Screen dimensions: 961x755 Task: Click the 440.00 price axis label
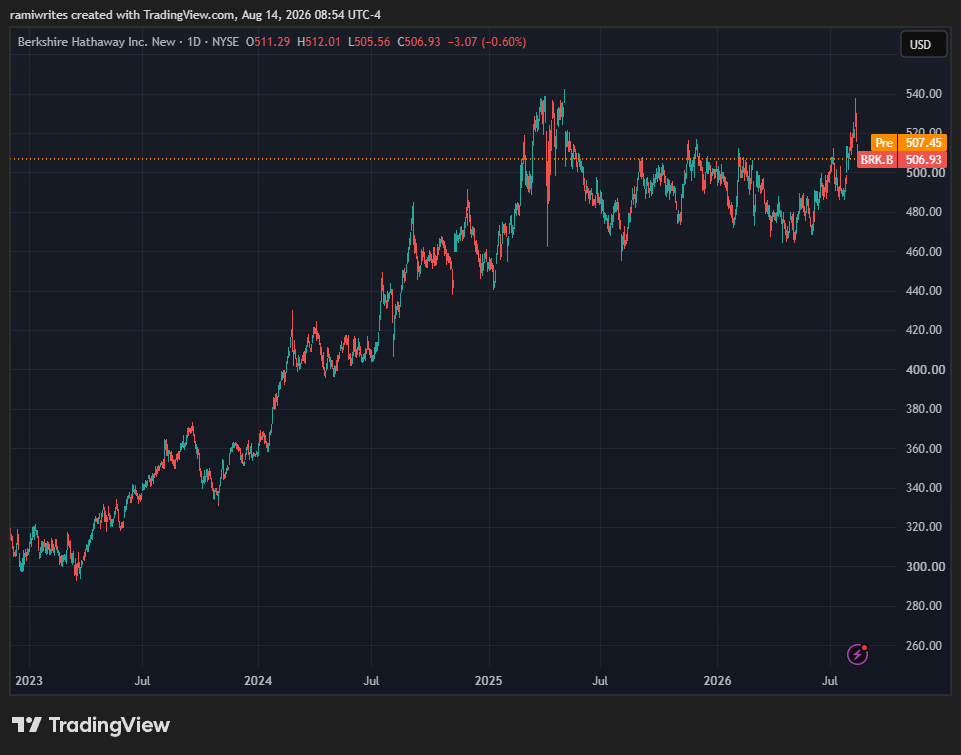924,290
